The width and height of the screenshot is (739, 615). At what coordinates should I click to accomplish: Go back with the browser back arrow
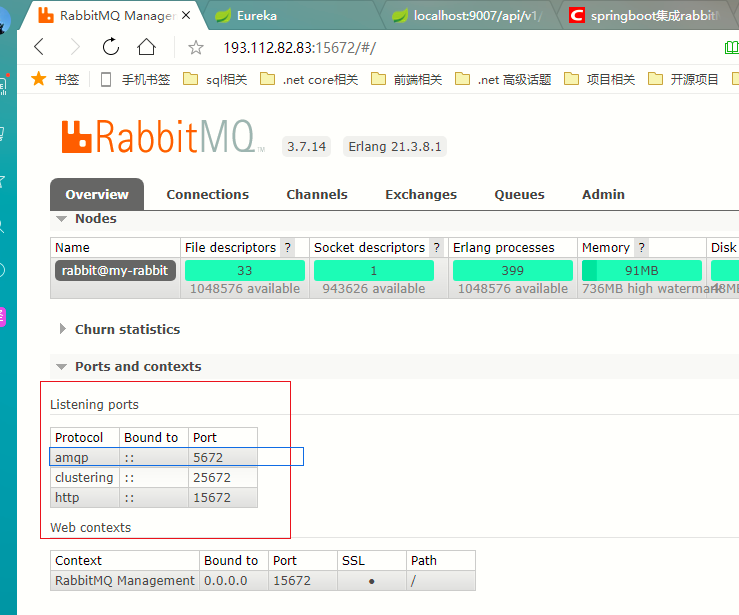[39, 47]
